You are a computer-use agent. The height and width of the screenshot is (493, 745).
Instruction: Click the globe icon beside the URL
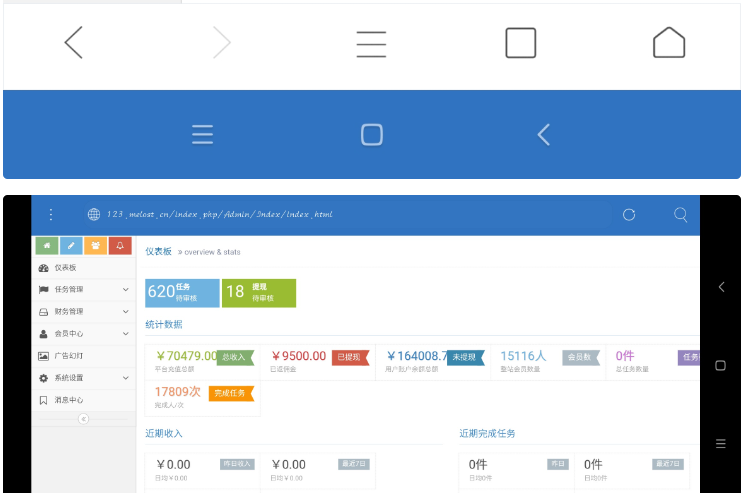[94, 215]
